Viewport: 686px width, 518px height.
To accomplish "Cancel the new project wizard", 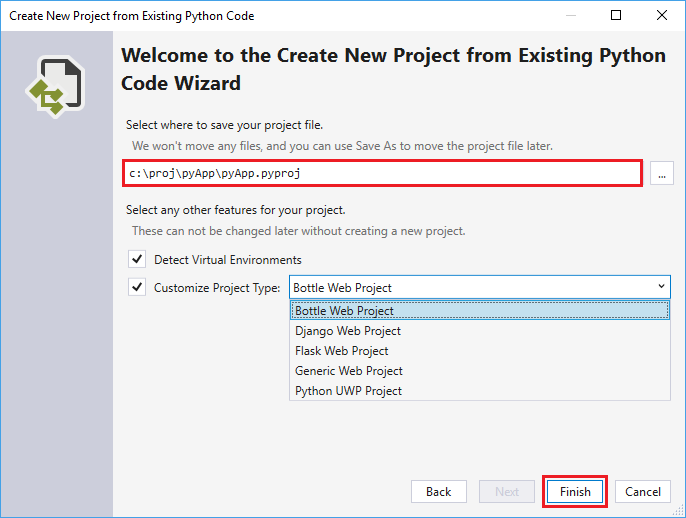I will point(643,492).
